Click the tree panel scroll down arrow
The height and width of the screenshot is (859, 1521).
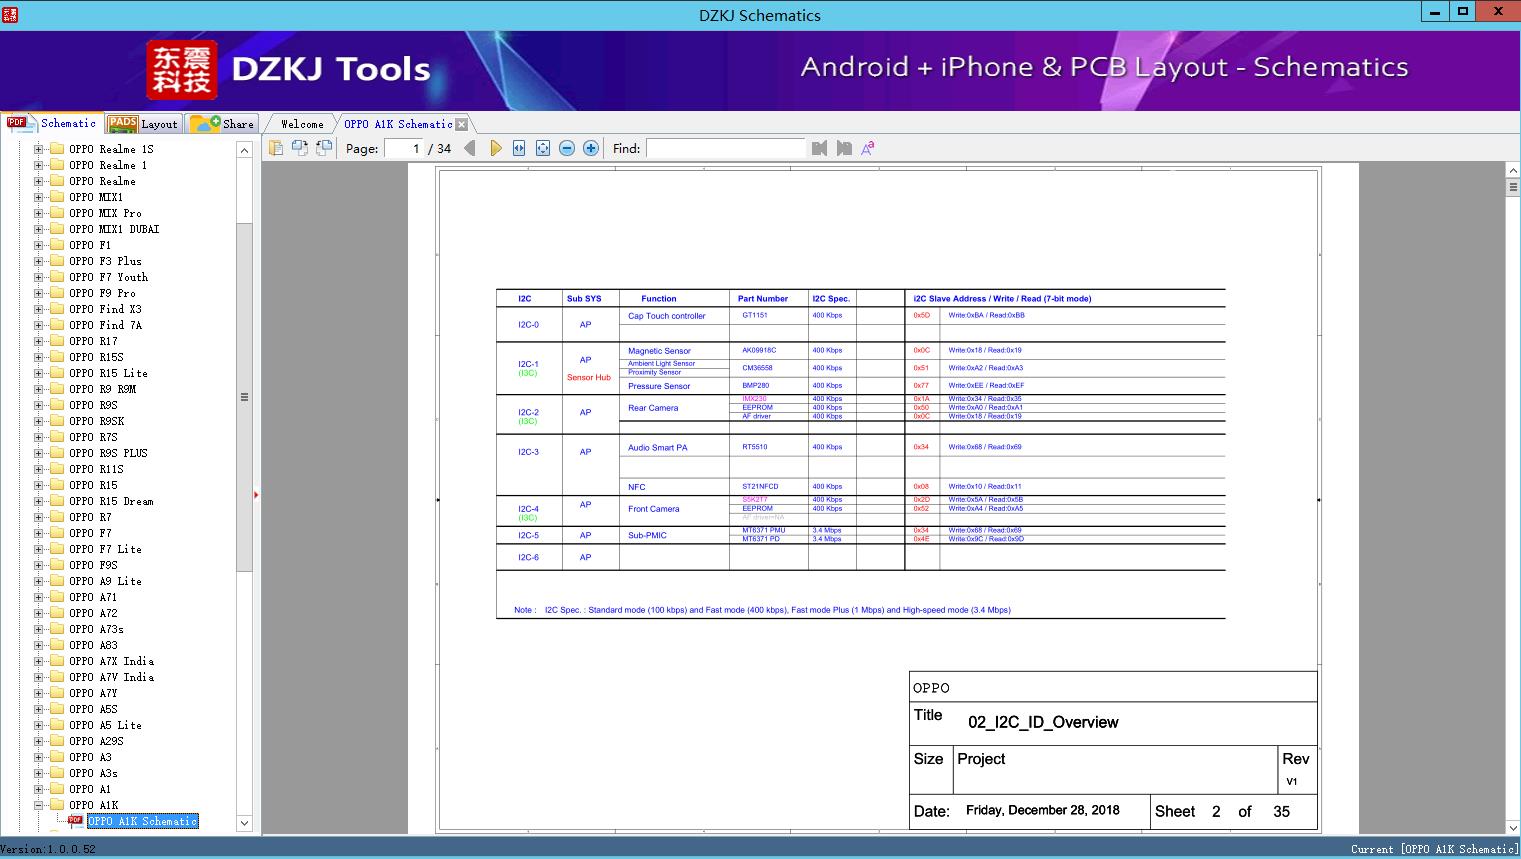click(244, 823)
